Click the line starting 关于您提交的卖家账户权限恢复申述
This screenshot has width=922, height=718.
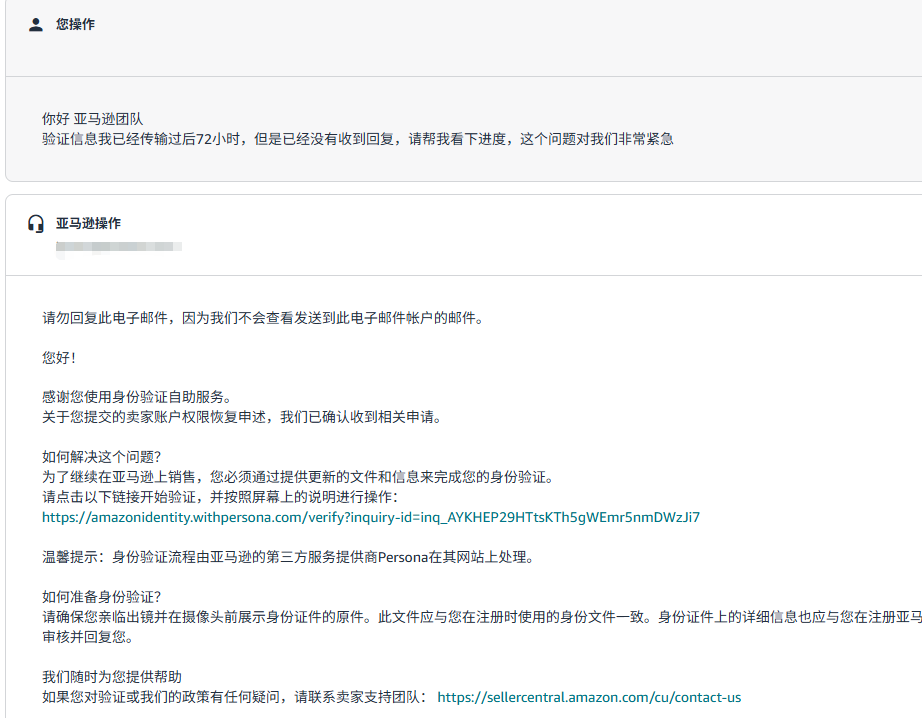[x=242, y=417]
